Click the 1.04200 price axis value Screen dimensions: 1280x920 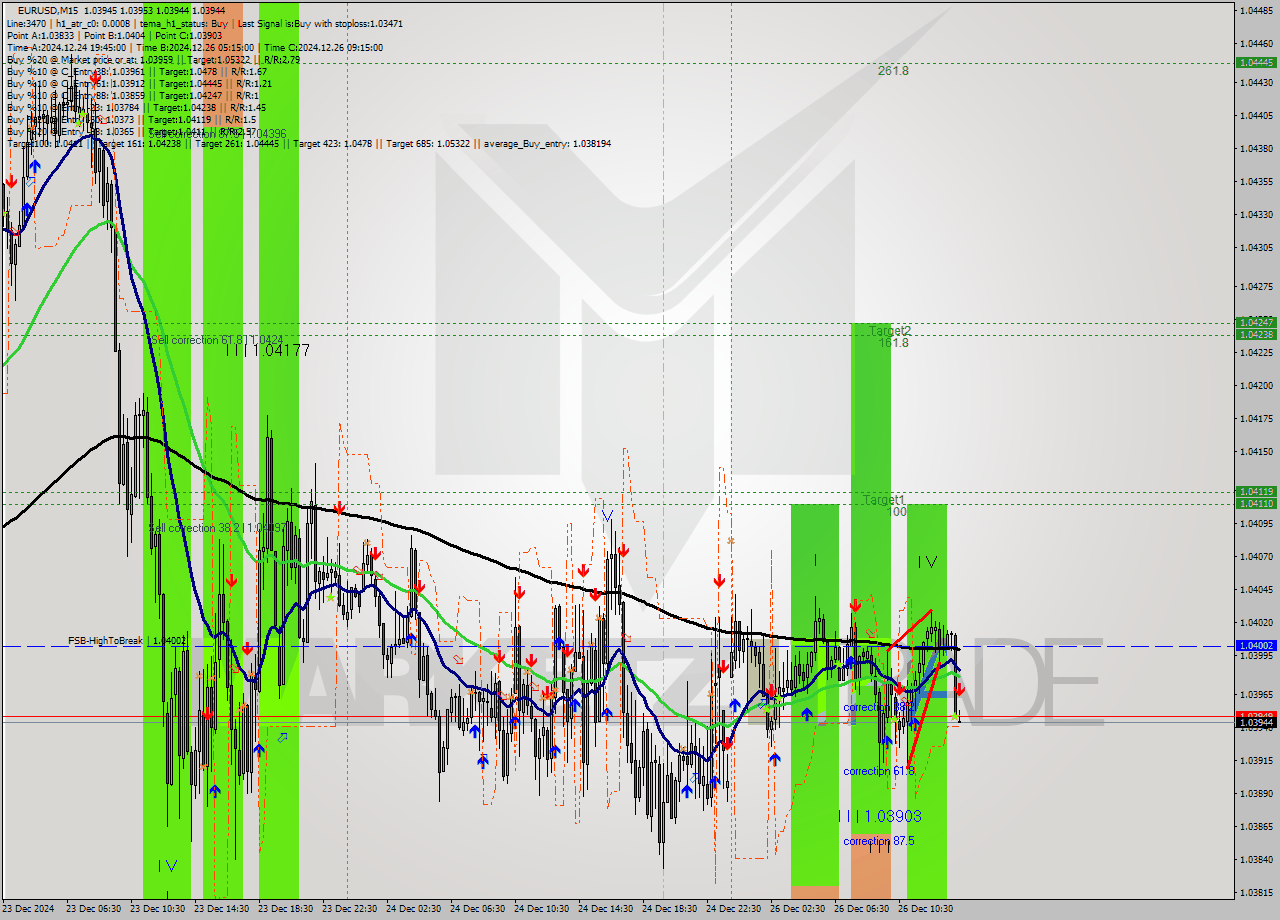click(1256, 385)
